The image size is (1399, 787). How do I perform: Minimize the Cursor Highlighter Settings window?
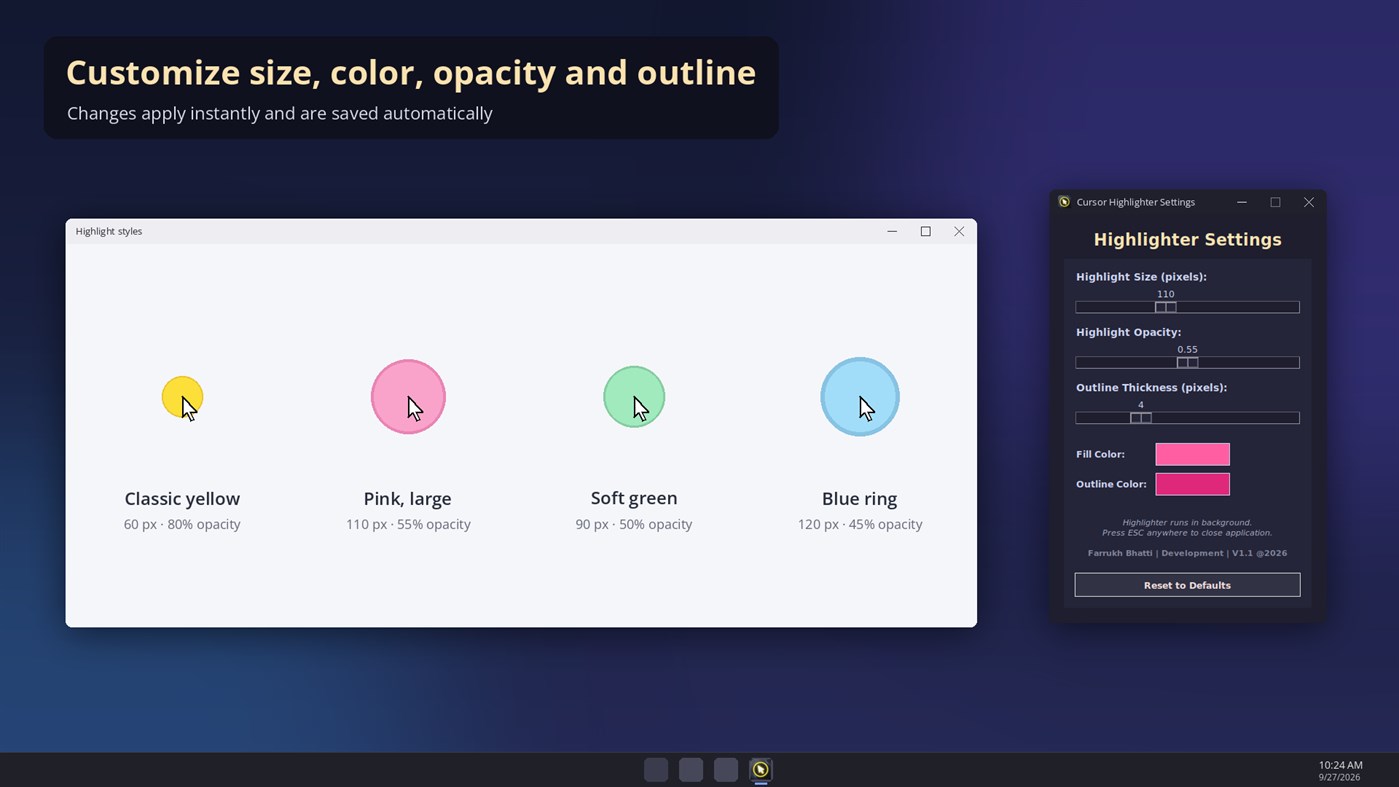(x=1242, y=202)
